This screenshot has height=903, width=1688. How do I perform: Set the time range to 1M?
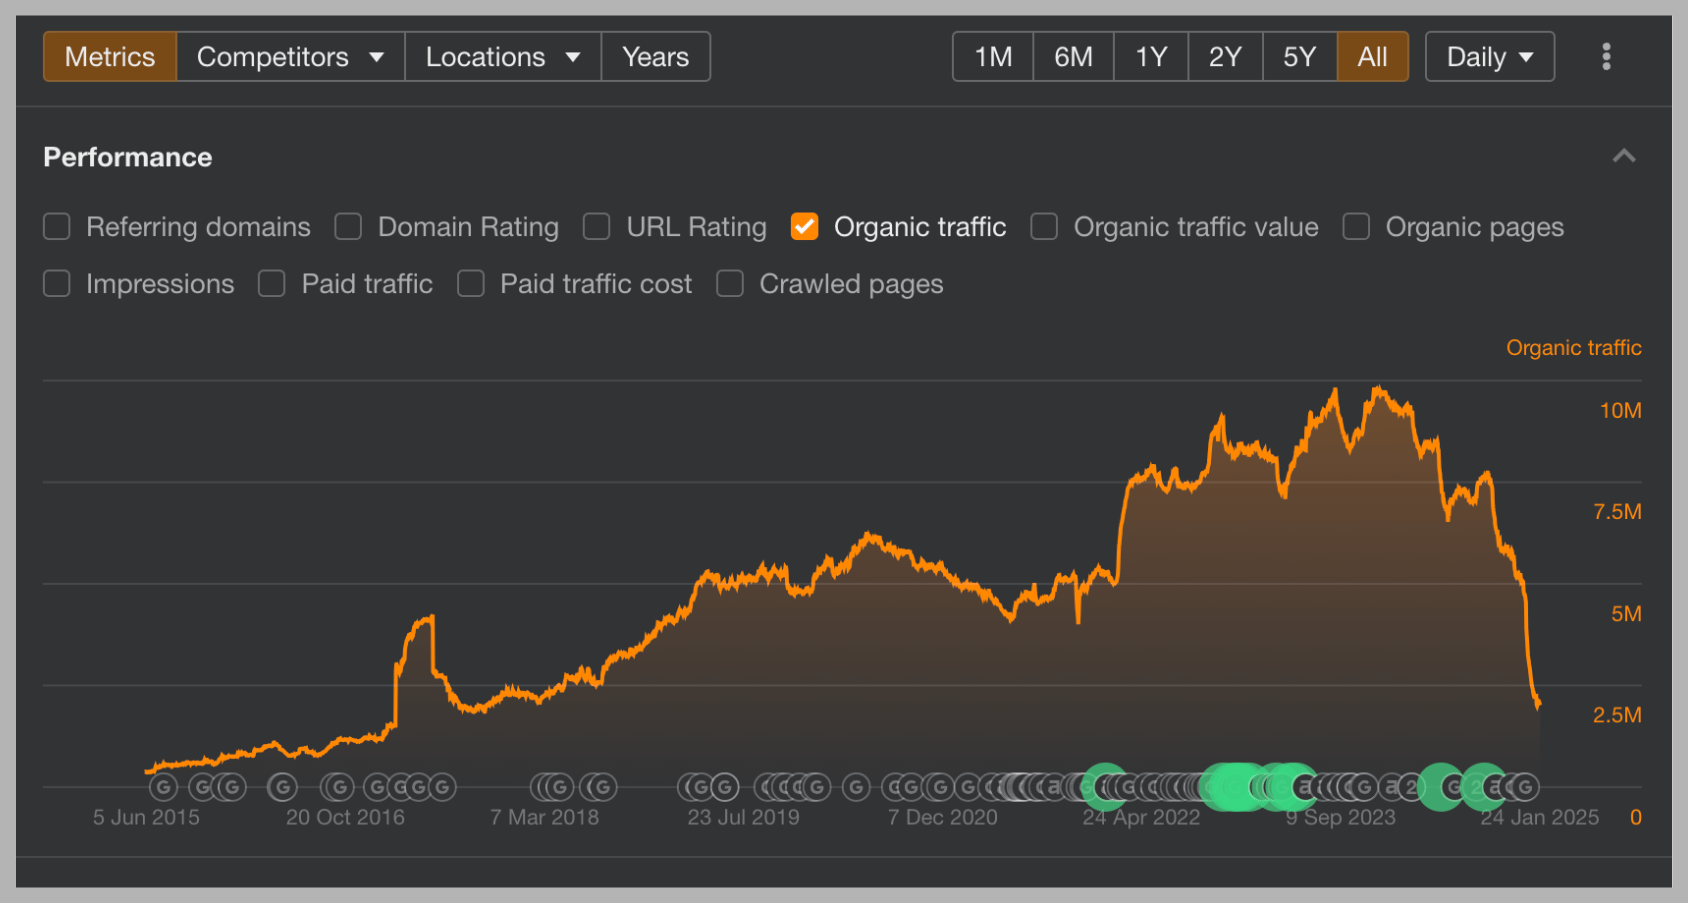pos(993,57)
